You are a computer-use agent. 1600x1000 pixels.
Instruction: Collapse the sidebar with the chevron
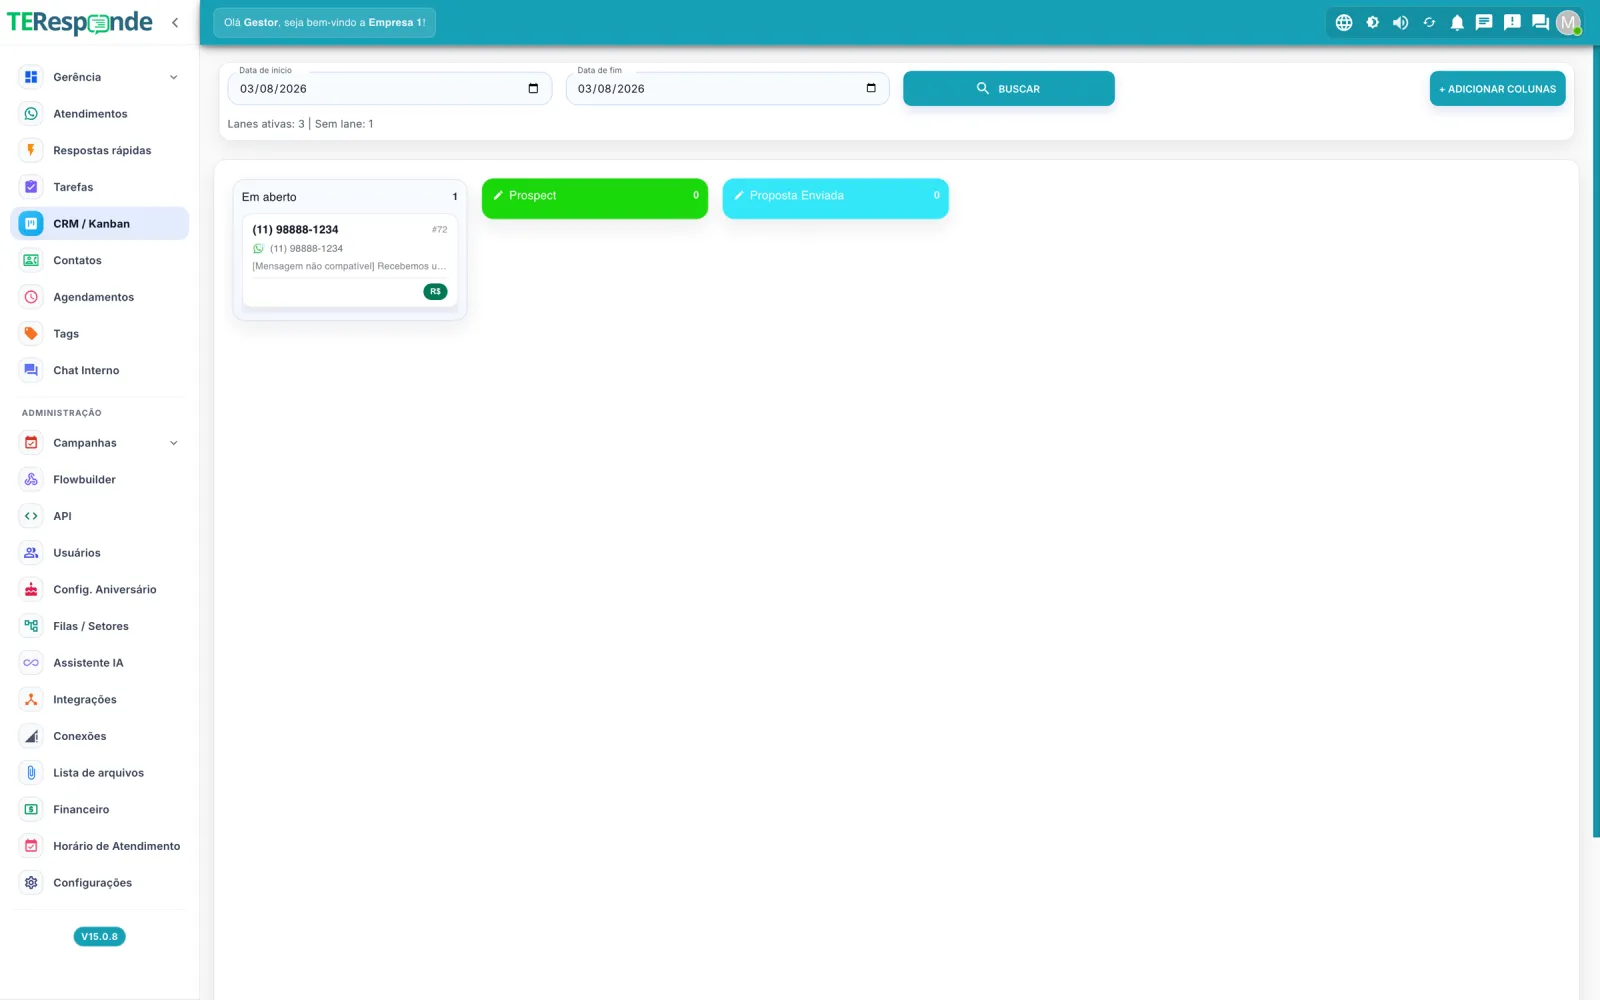point(175,22)
